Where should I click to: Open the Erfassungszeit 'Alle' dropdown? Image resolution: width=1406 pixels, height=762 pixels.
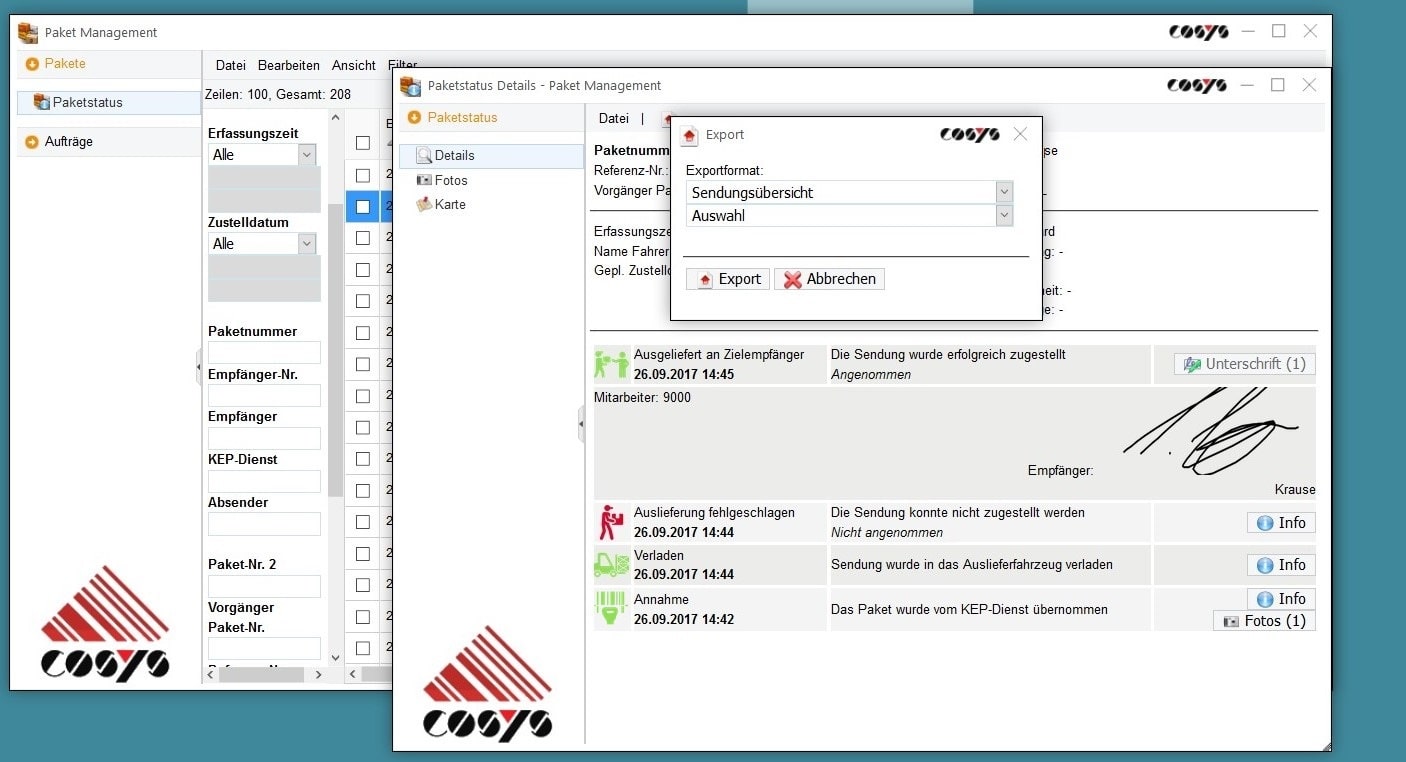[x=307, y=155]
